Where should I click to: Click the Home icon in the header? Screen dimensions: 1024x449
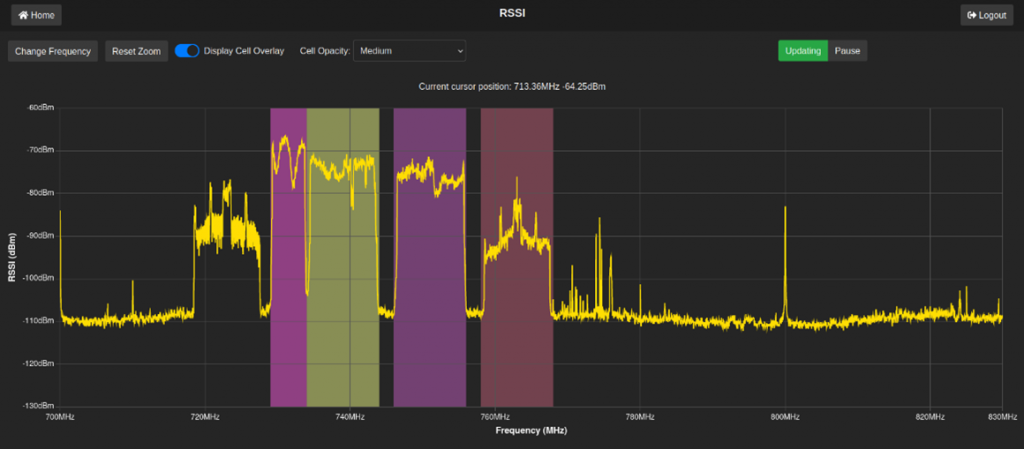(x=23, y=15)
